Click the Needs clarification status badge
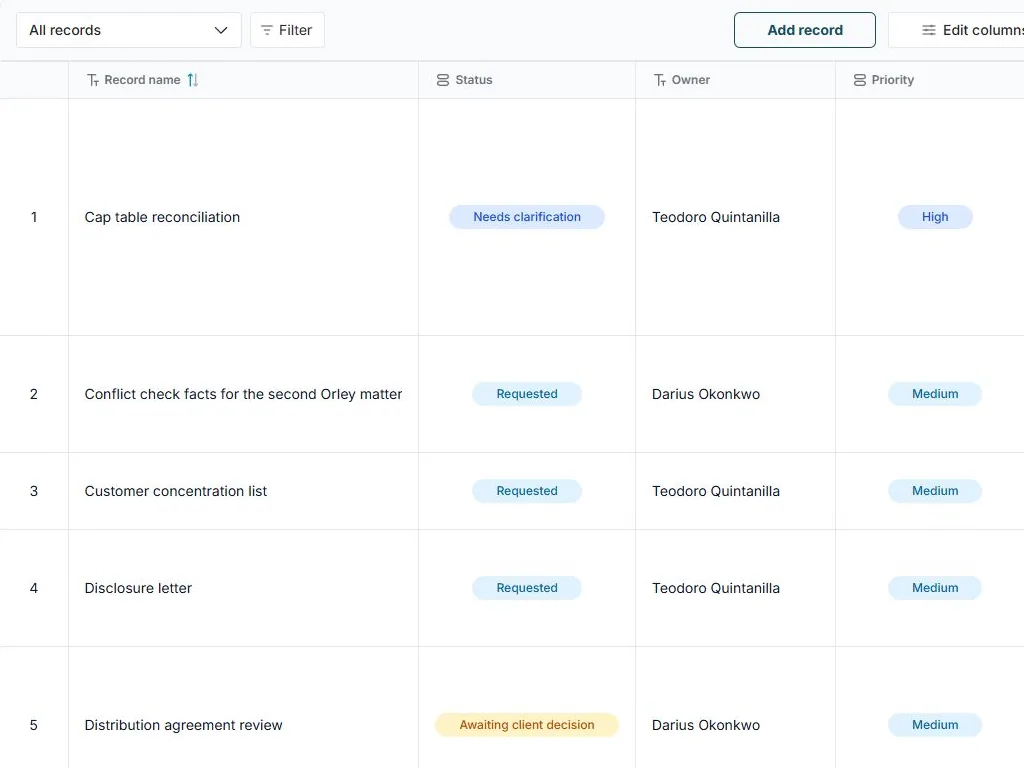The image size is (1024, 768). tap(527, 217)
